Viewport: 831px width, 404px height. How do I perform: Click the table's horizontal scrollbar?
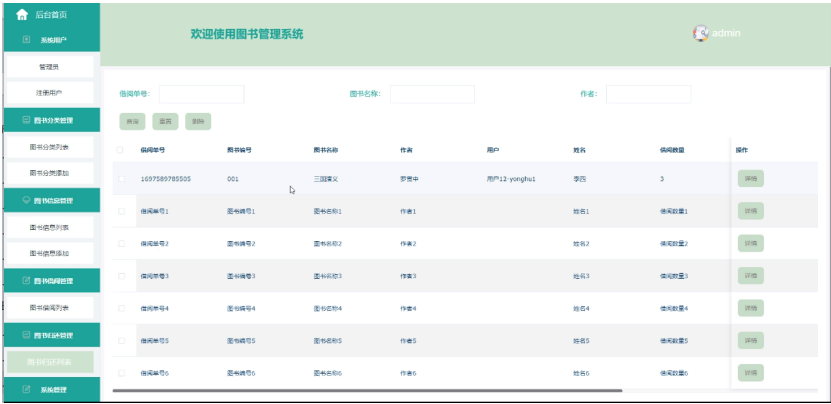pos(367,391)
